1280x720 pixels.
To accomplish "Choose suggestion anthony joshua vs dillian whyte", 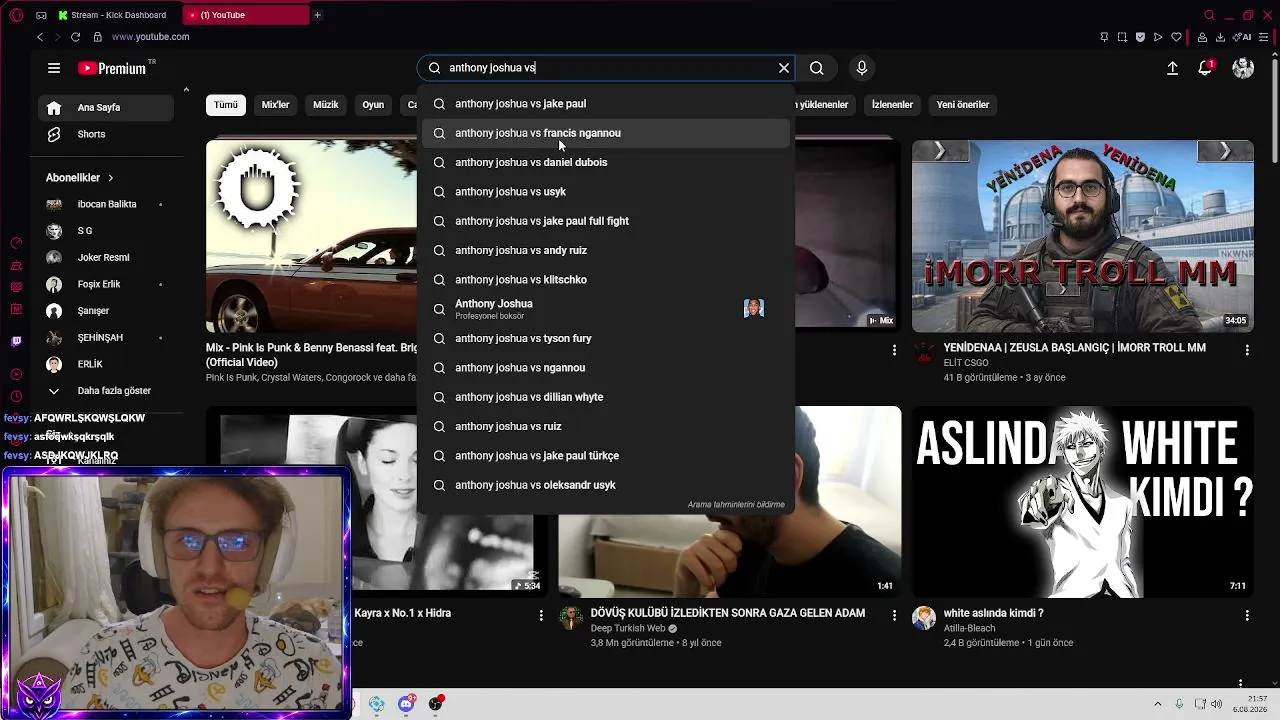I will click(606, 397).
